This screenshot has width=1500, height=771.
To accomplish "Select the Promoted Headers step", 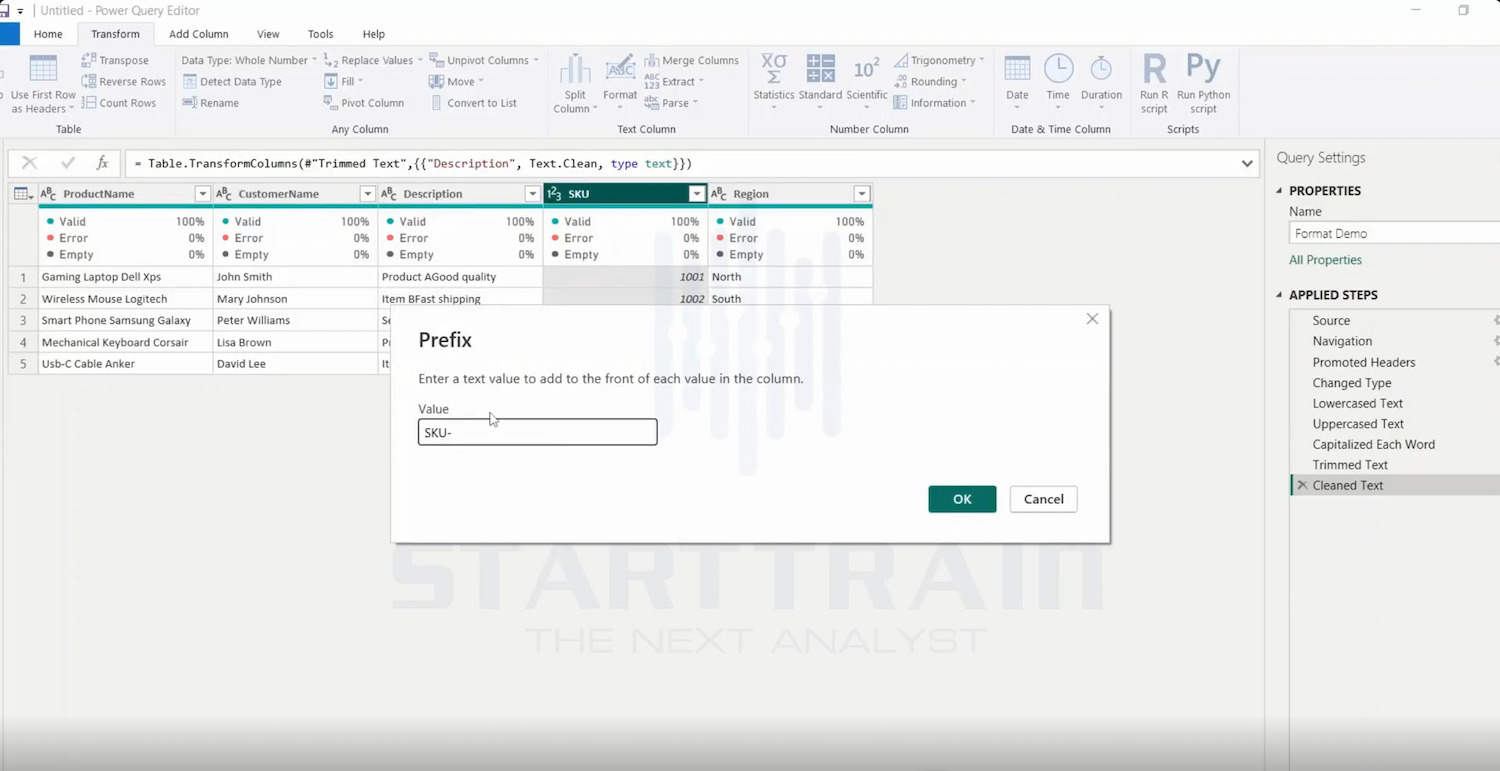I will tap(1364, 362).
